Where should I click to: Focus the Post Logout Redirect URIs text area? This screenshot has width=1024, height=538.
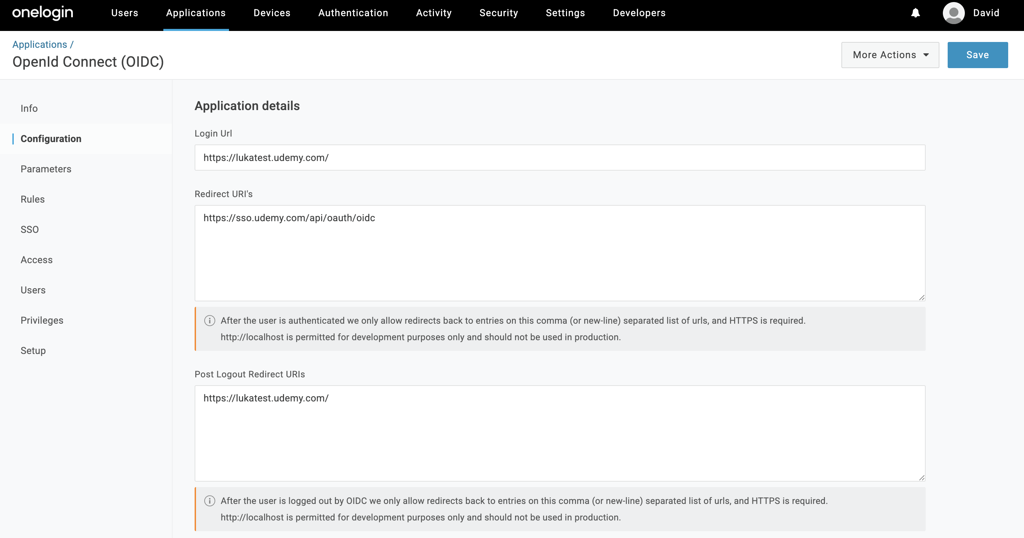coord(560,434)
